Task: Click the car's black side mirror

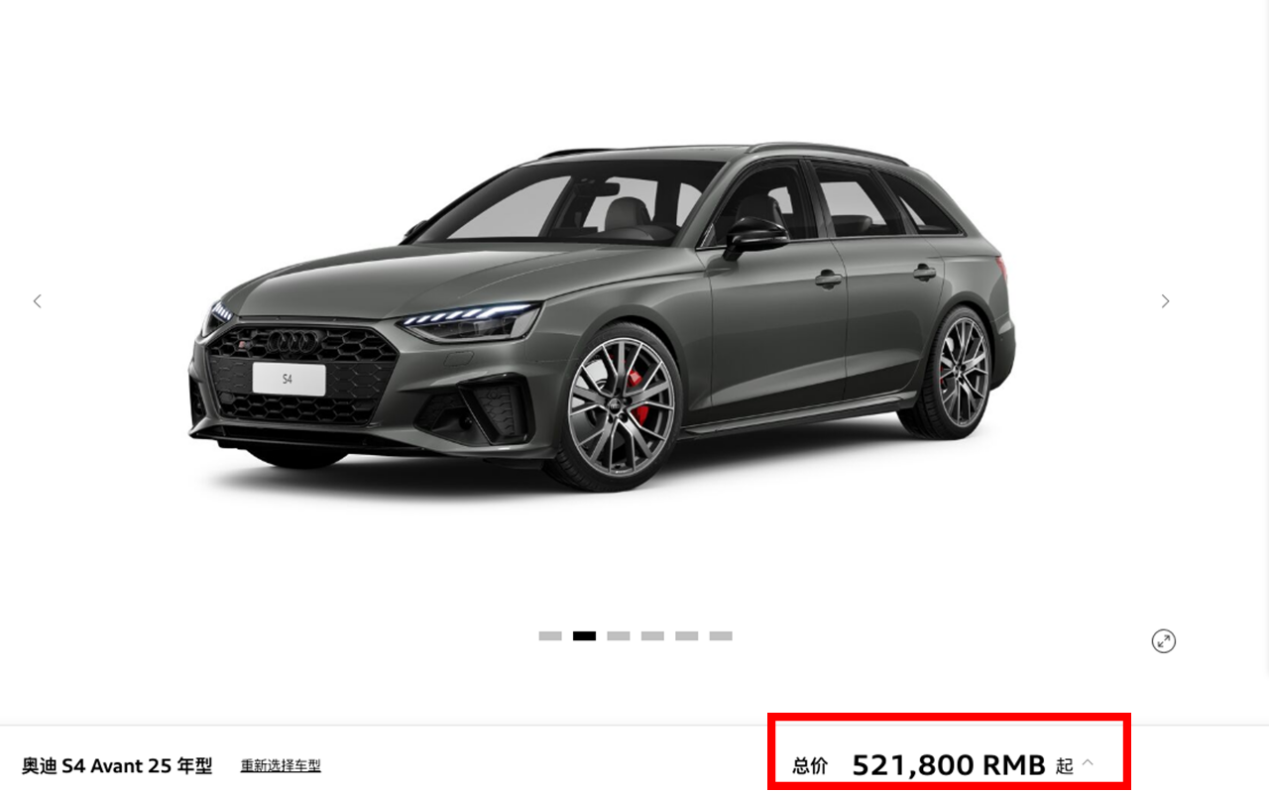Action: tap(755, 238)
